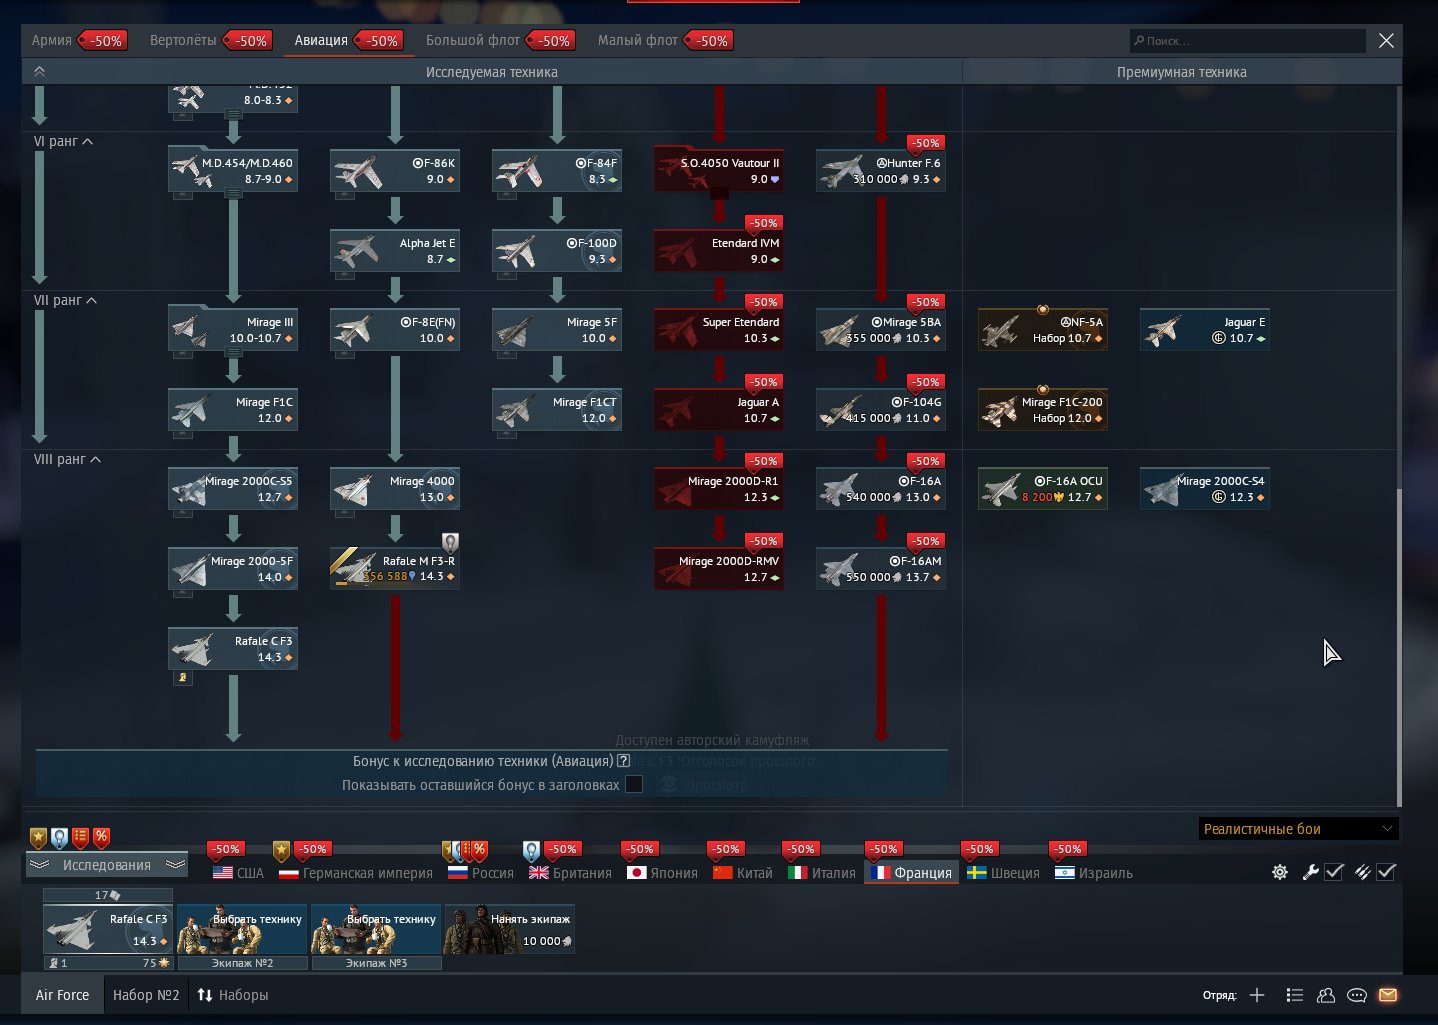
Task: Toggle the checkbox next to ammo icon
Action: click(1386, 872)
